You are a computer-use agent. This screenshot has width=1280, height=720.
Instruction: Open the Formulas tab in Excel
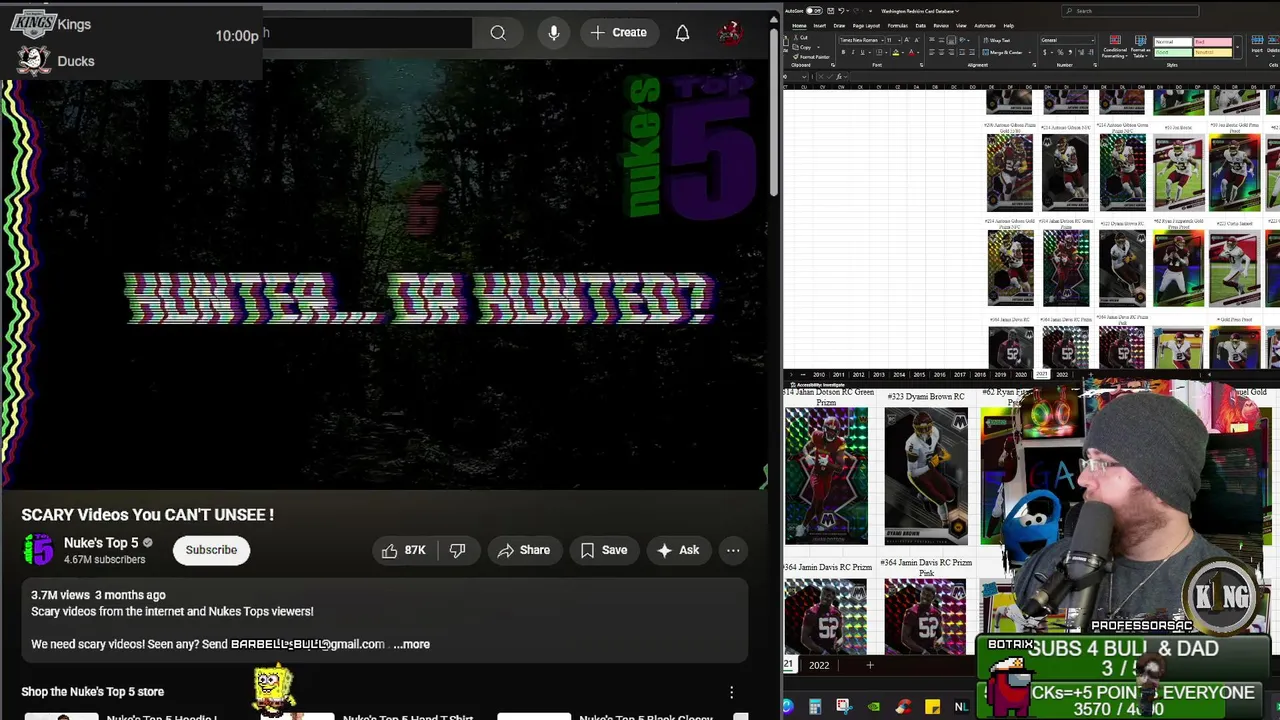click(898, 26)
